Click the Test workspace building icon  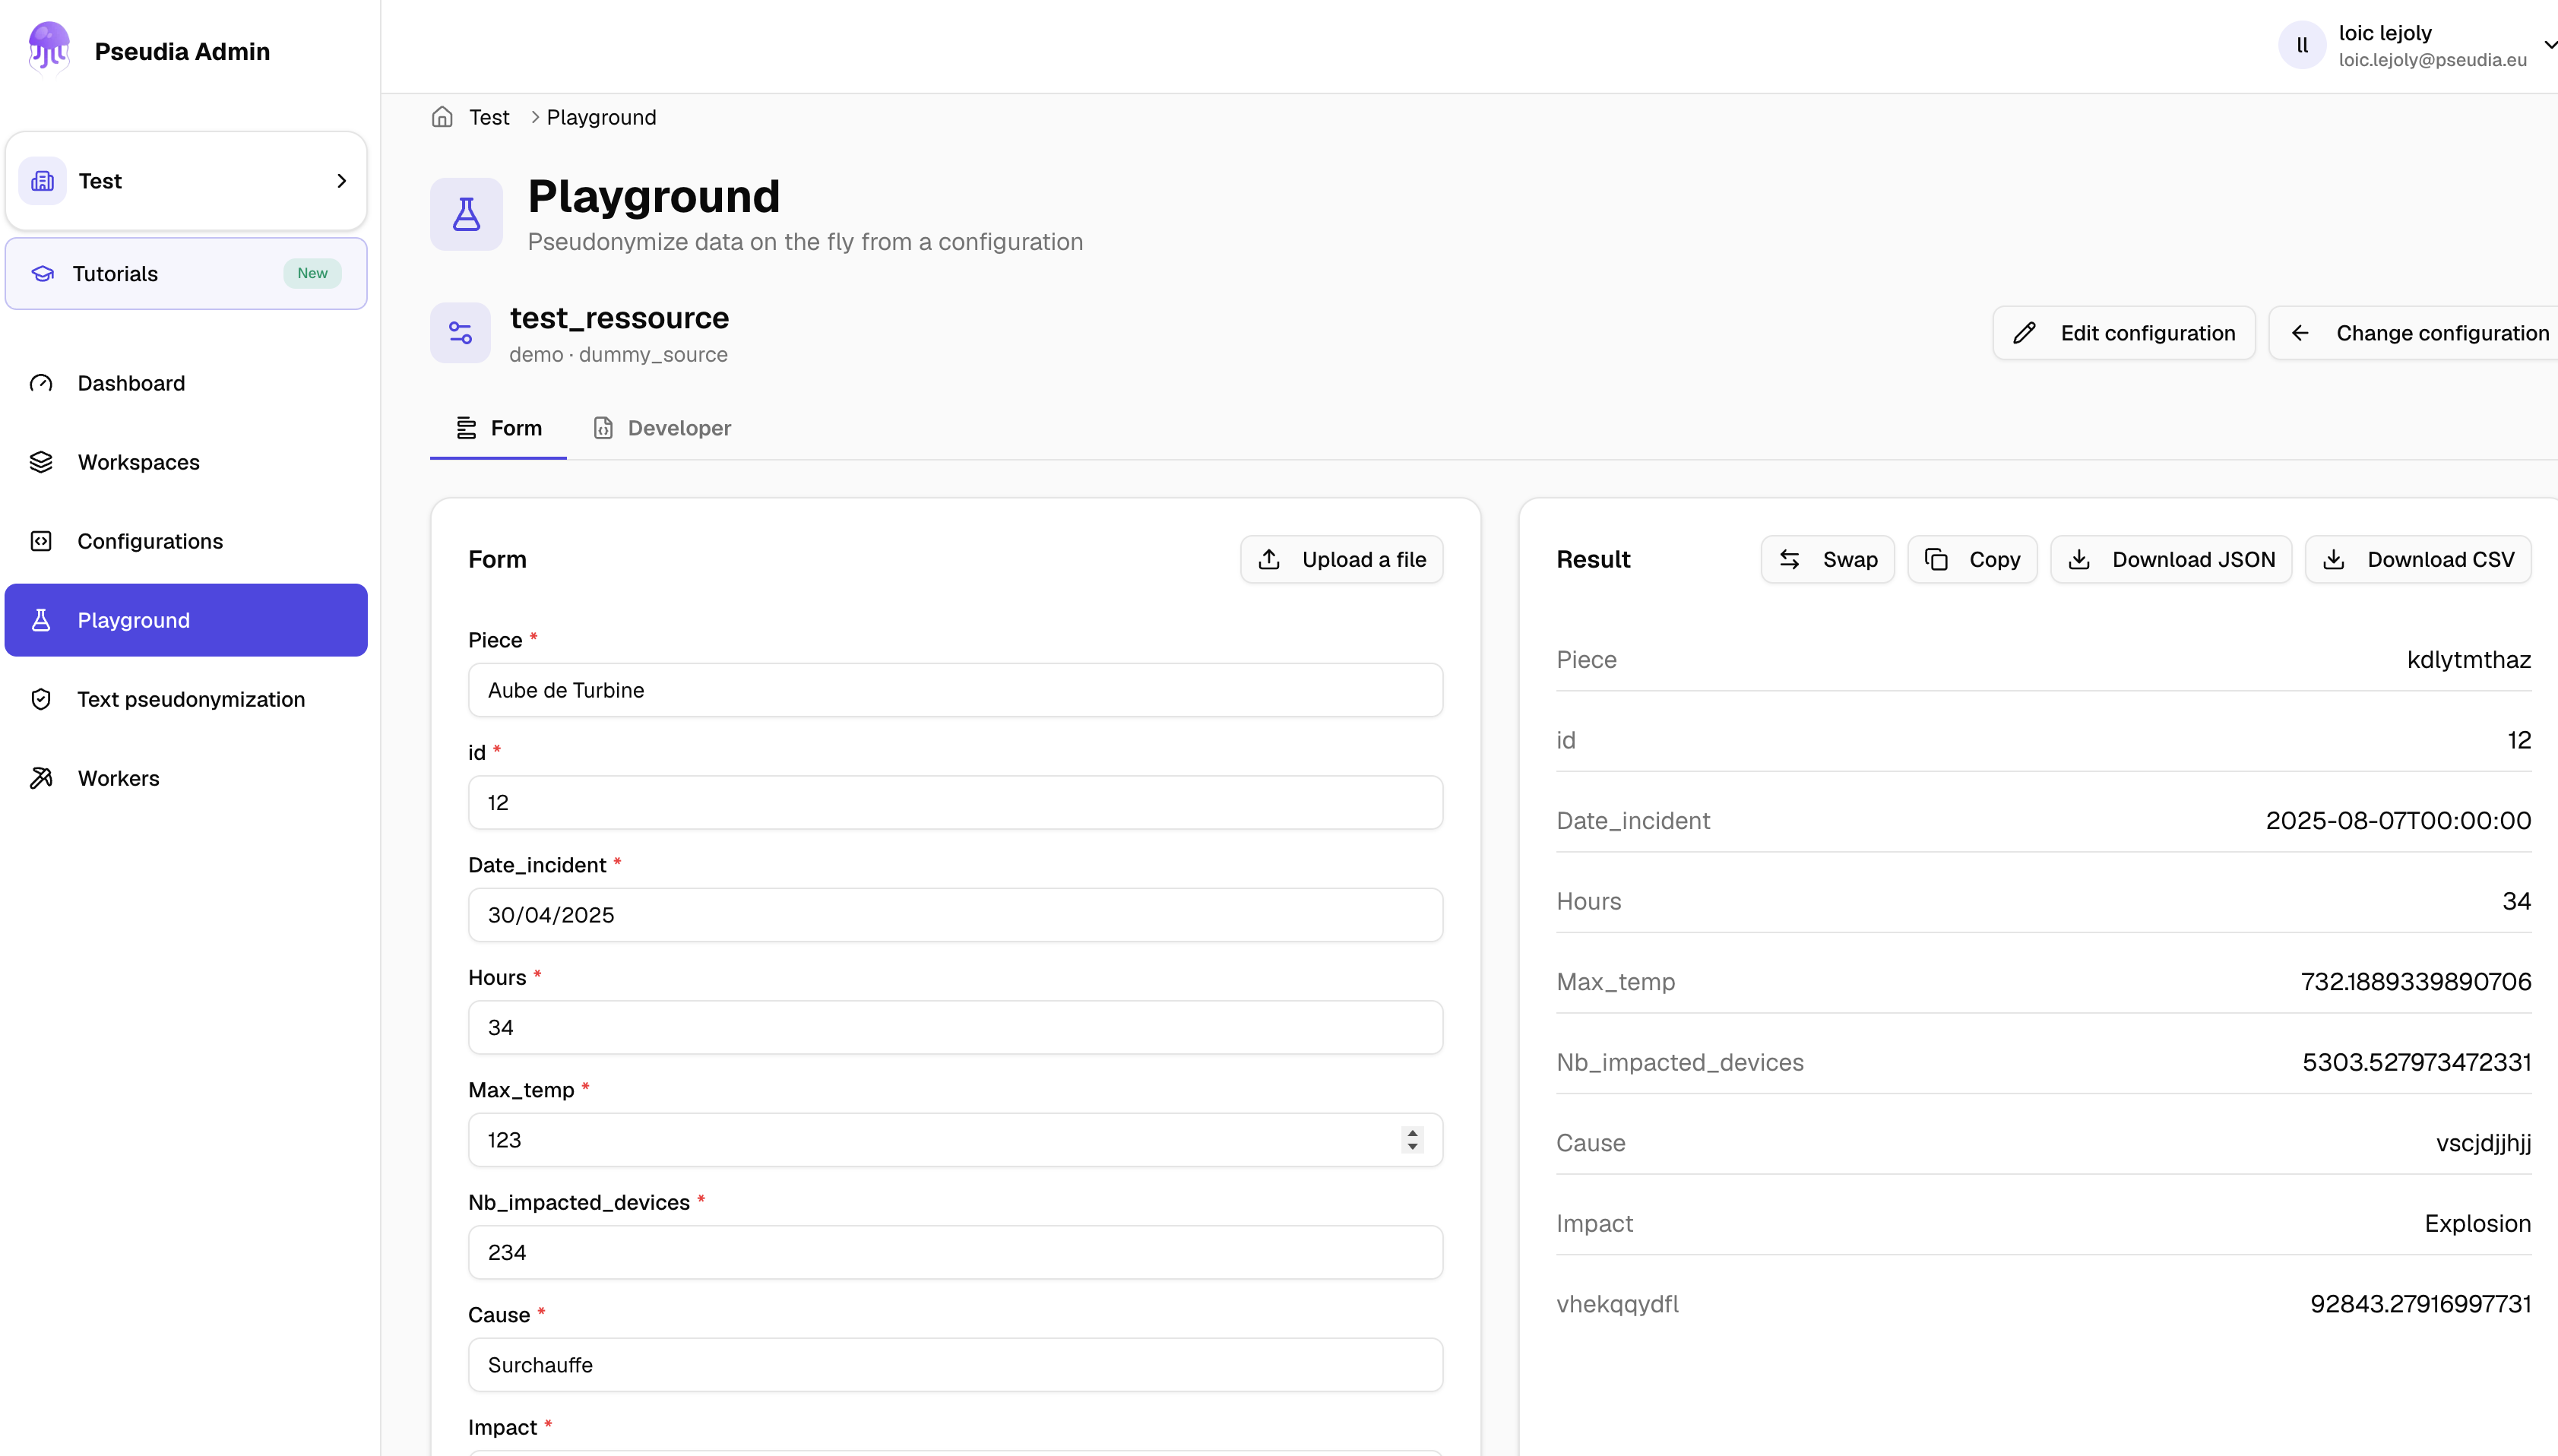(x=43, y=181)
